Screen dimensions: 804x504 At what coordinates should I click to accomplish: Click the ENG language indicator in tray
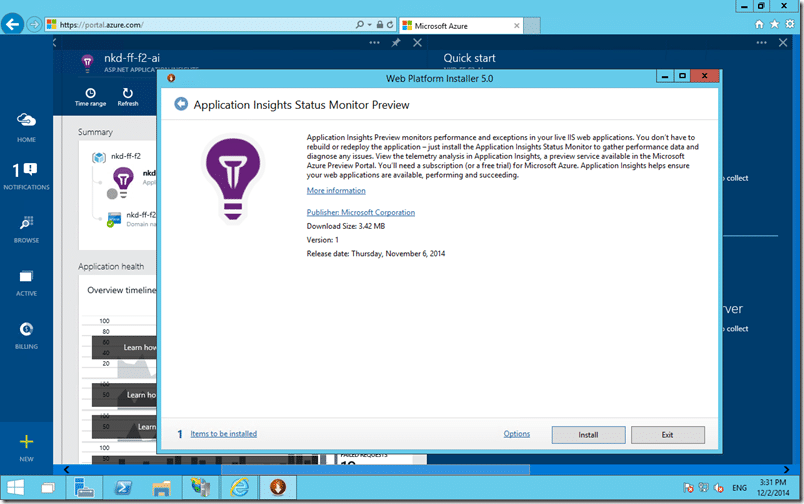tap(739, 488)
